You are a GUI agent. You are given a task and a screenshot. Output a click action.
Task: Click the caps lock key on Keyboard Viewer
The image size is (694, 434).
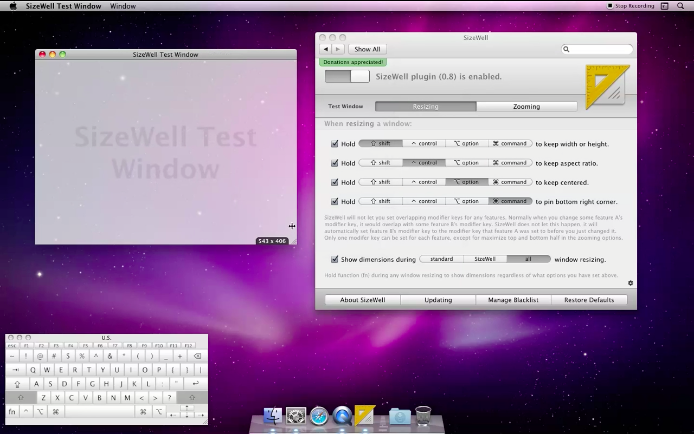pos(18,384)
